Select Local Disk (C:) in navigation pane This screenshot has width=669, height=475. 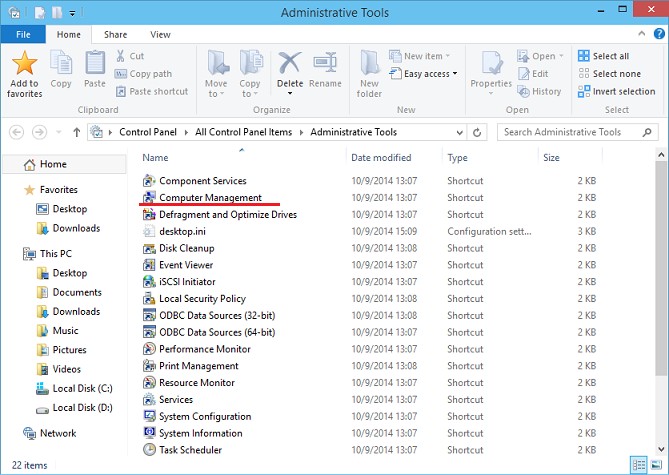point(82,388)
